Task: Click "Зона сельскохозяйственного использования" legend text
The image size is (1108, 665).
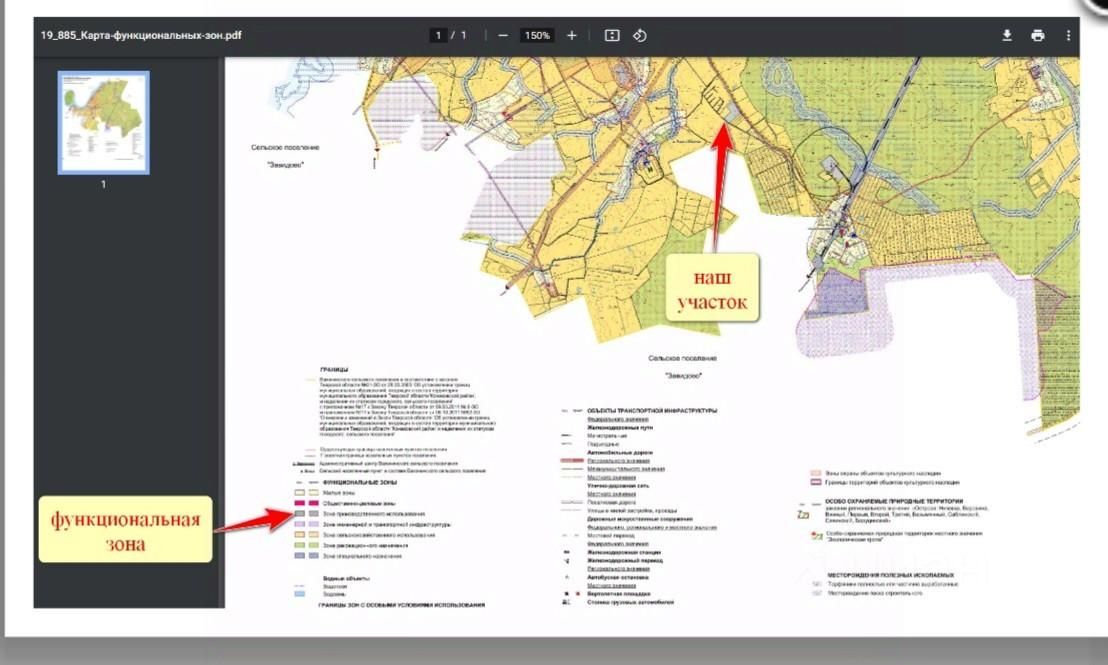Action: coord(379,535)
